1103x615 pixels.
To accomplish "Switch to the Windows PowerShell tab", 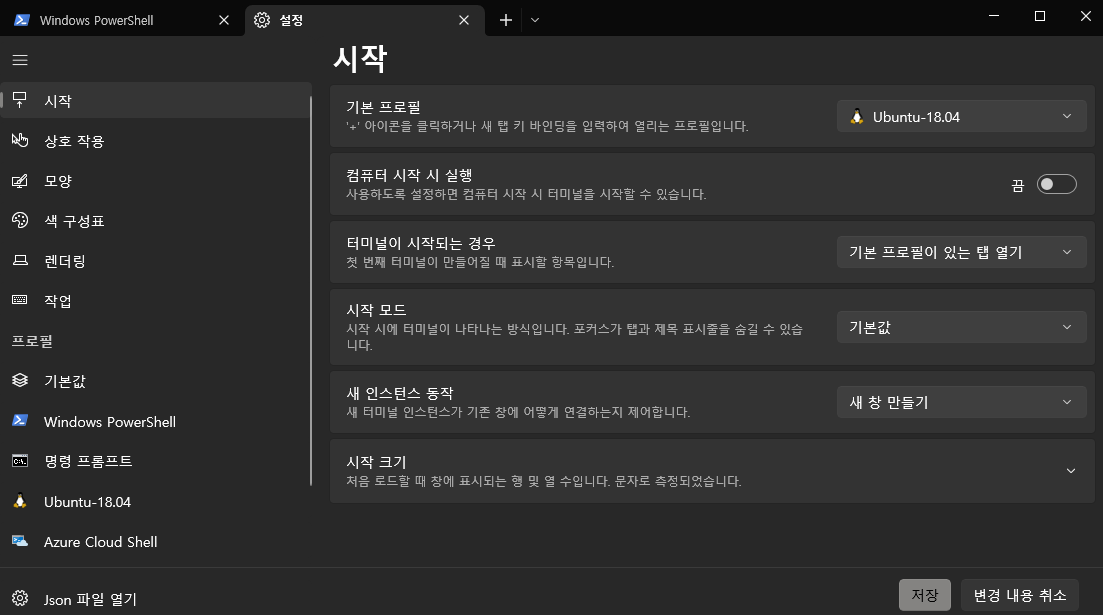I will [122, 20].
